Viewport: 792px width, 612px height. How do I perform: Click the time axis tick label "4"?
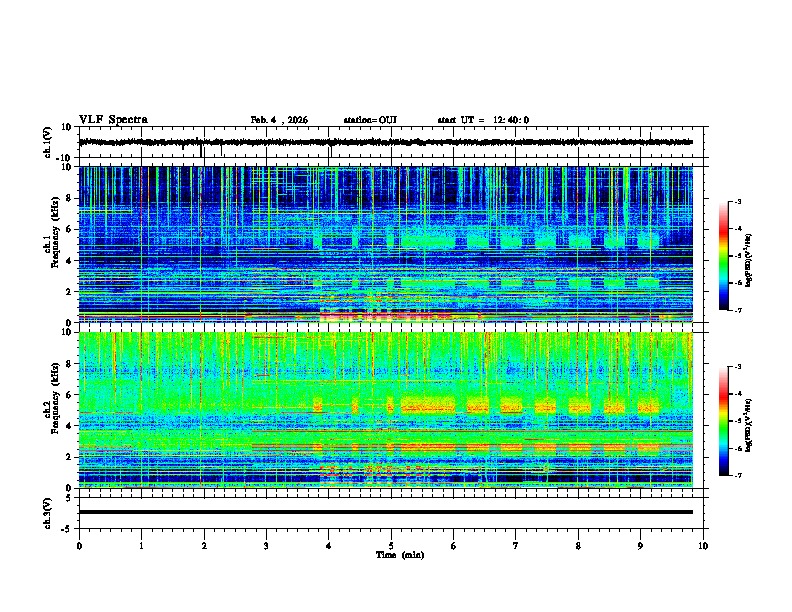click(x=329, y=546)
